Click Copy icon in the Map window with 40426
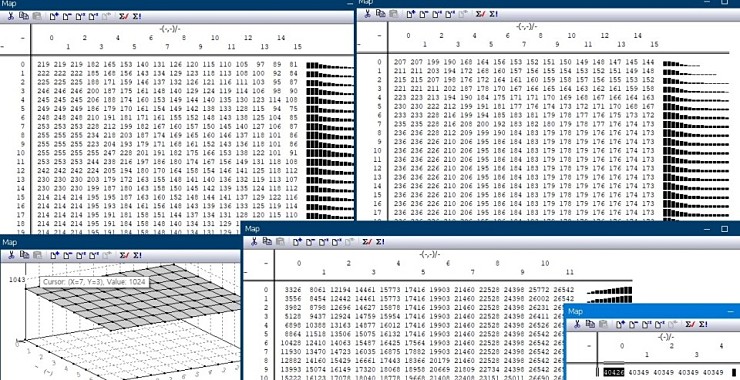 589,324
